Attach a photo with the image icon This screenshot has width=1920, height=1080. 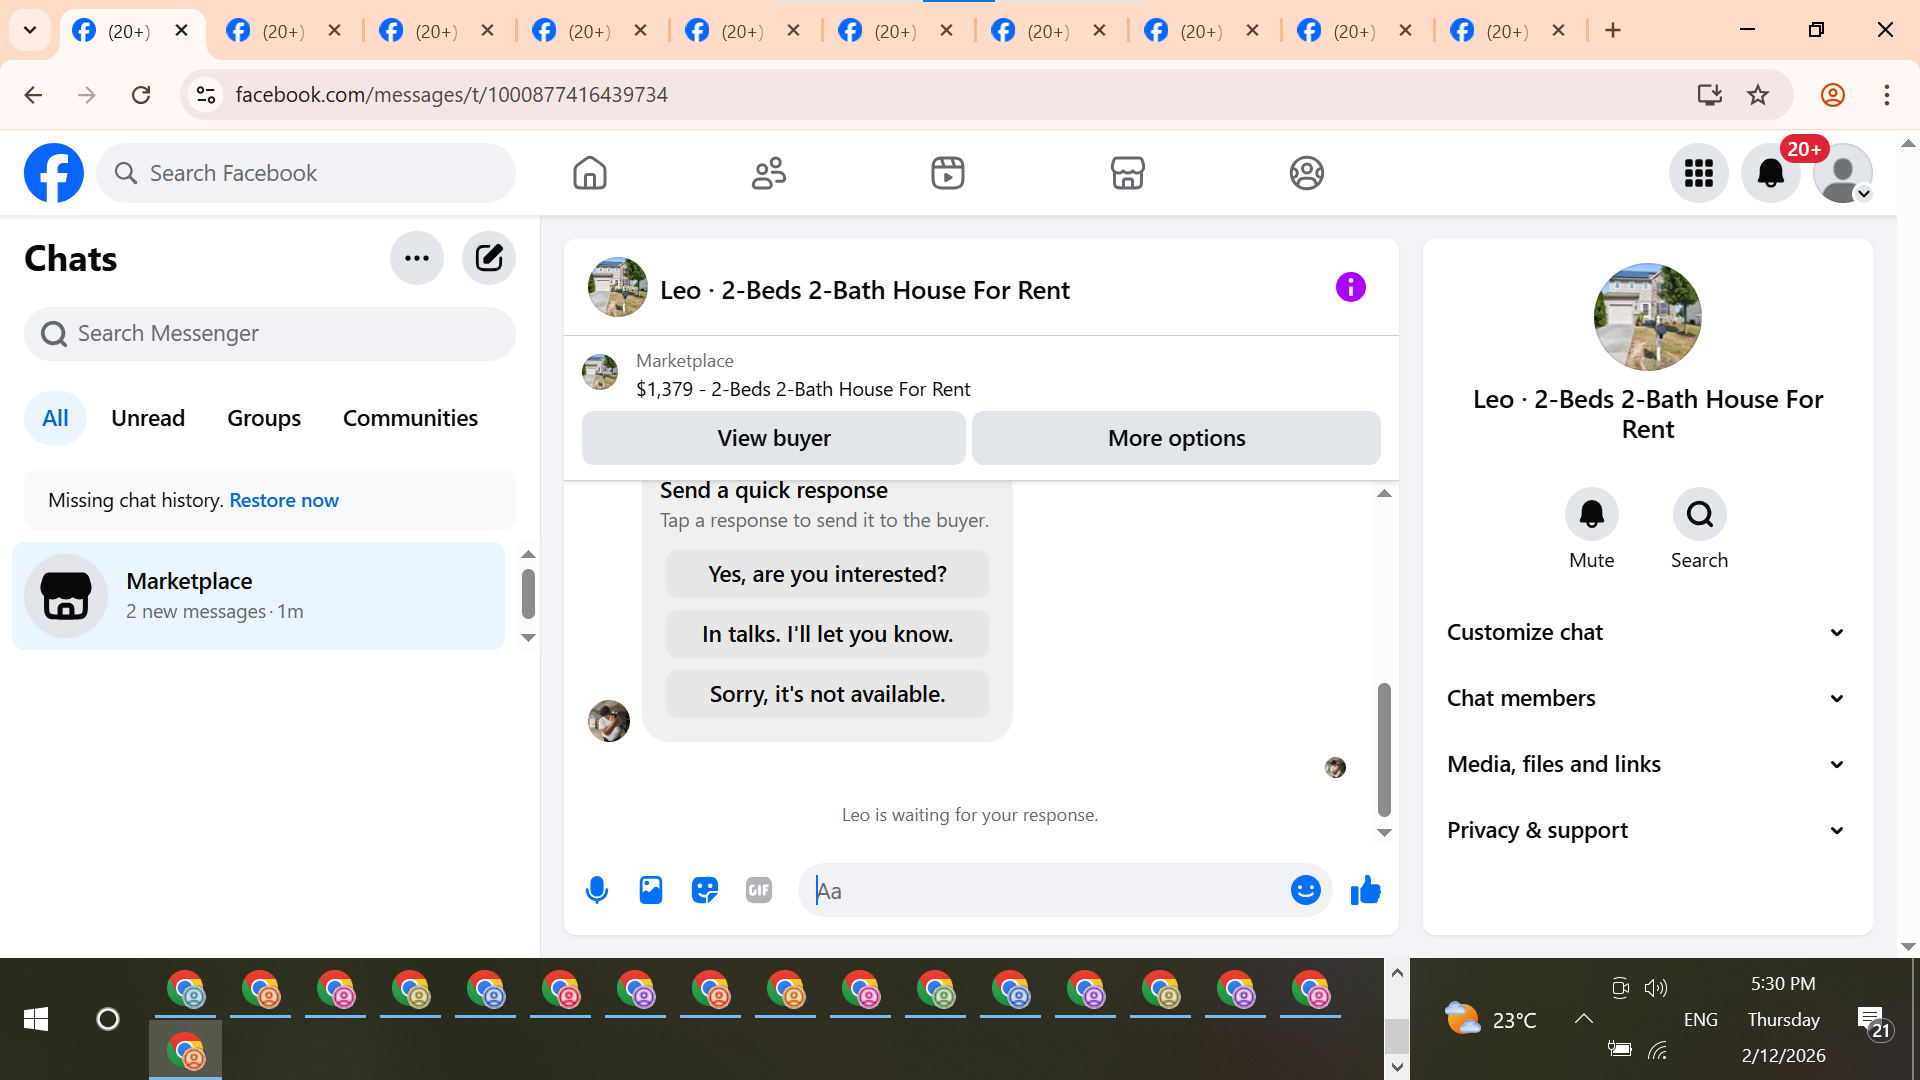651,890
